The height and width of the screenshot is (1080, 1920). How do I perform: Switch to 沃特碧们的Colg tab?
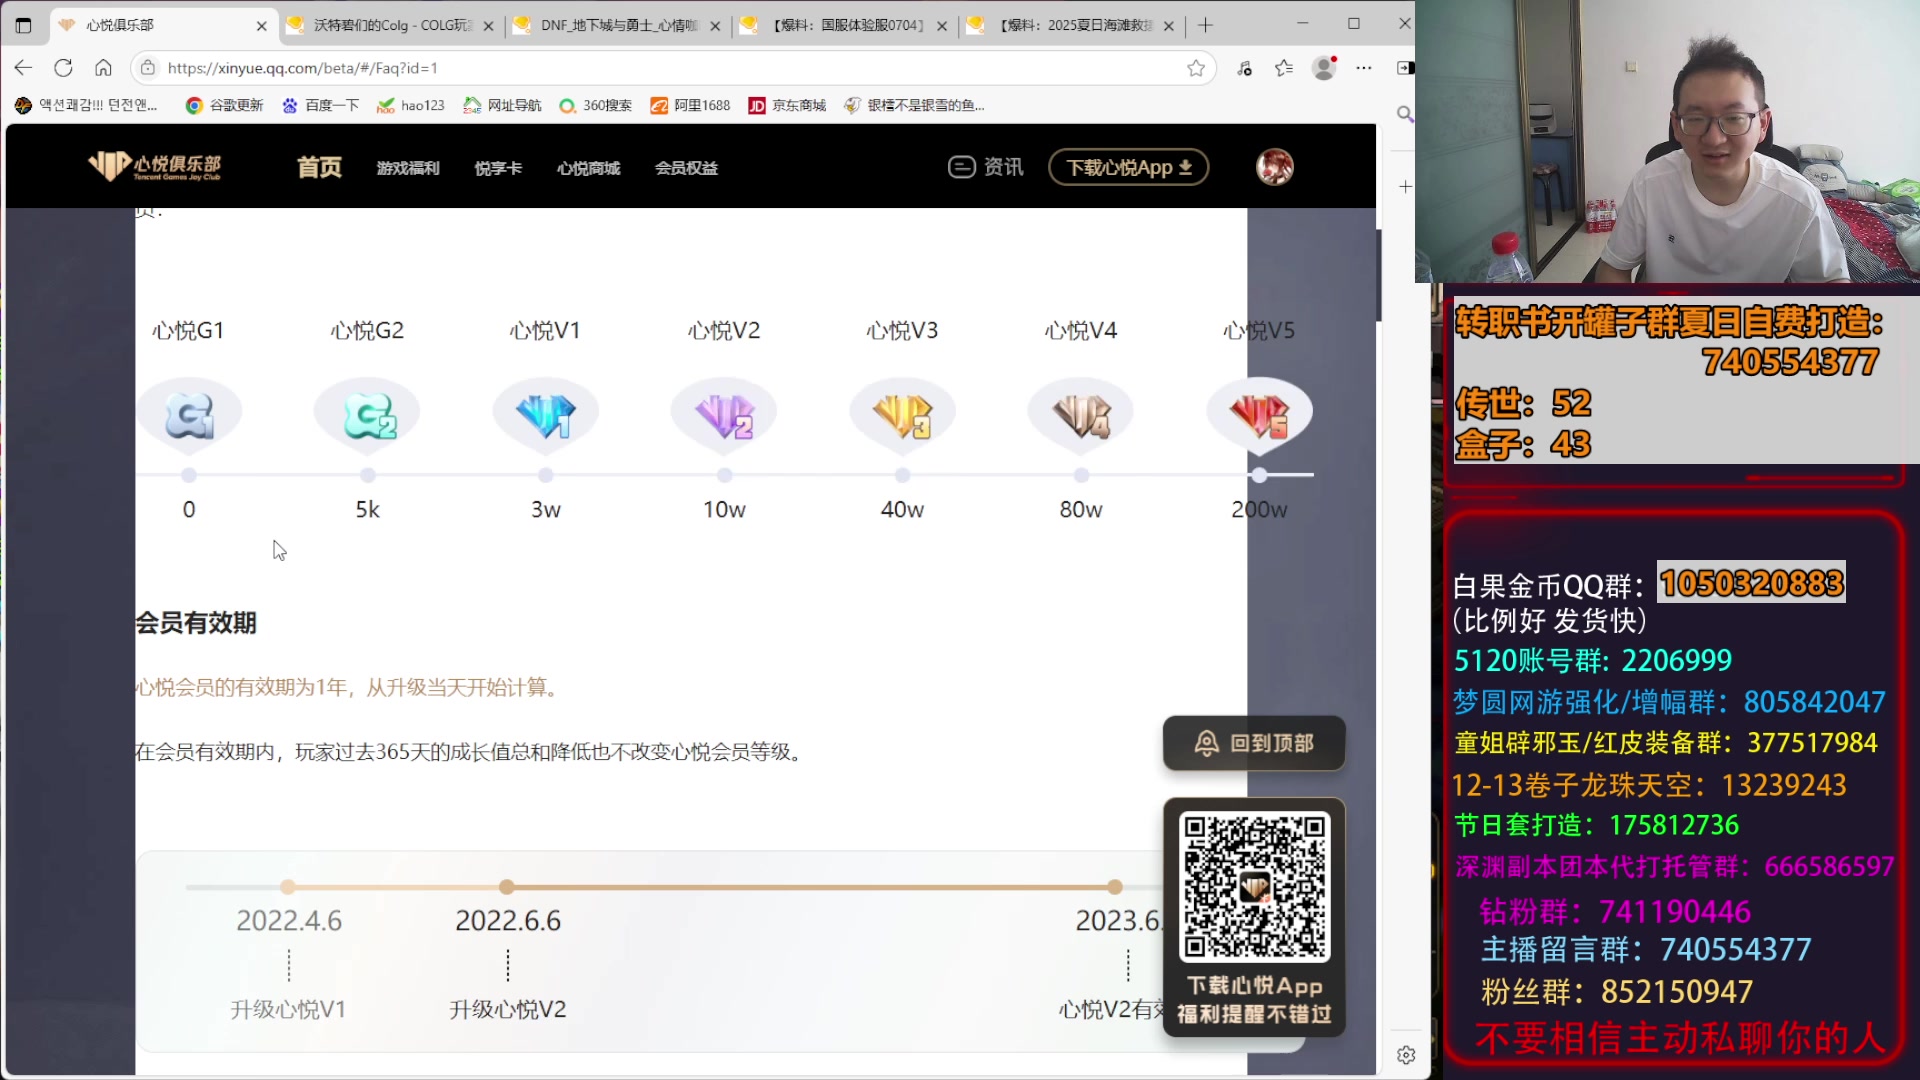click(x=390, y=25)
